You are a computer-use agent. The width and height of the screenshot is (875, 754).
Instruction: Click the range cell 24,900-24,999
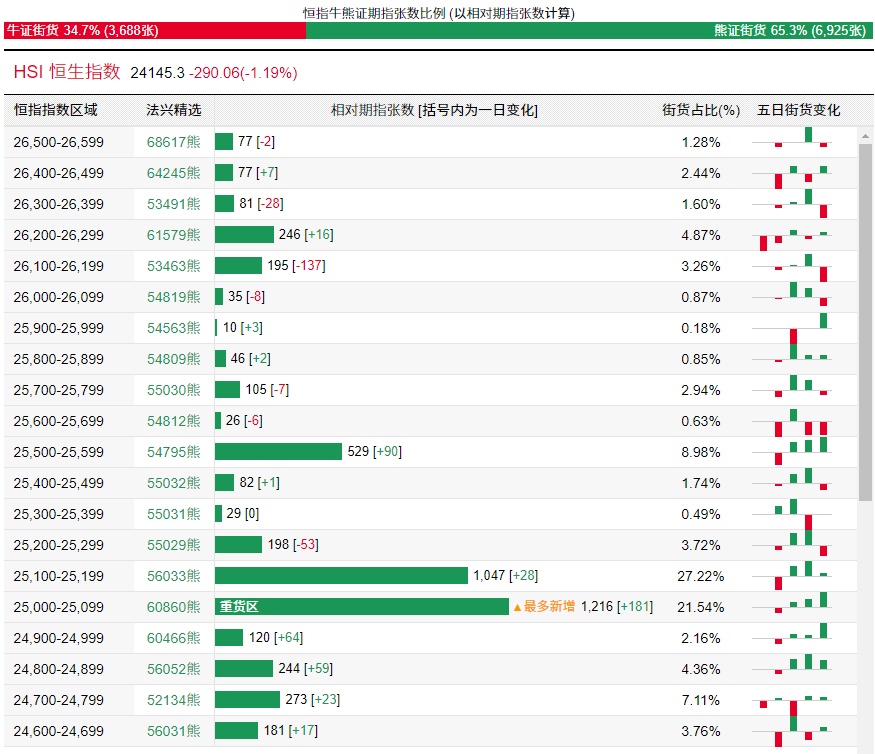point(59,638)
